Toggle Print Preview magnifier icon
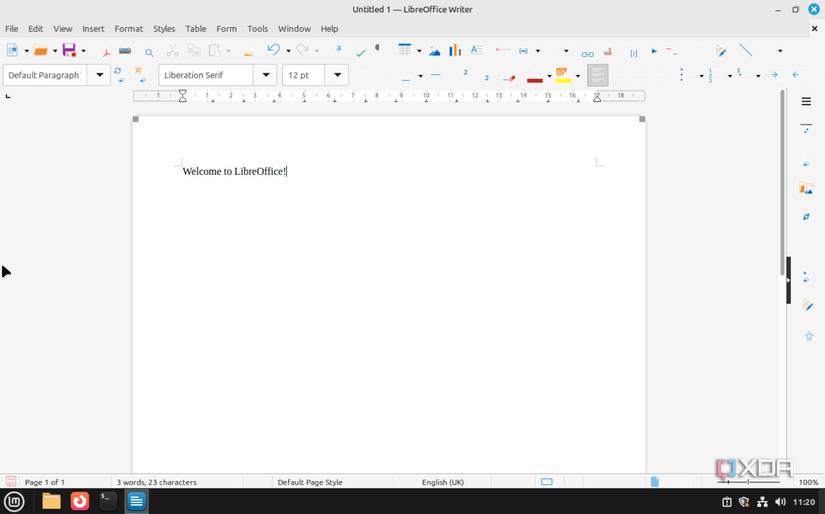Image resolution: width=825 pixels, height=514 pixels. click(x=149, y=52)
